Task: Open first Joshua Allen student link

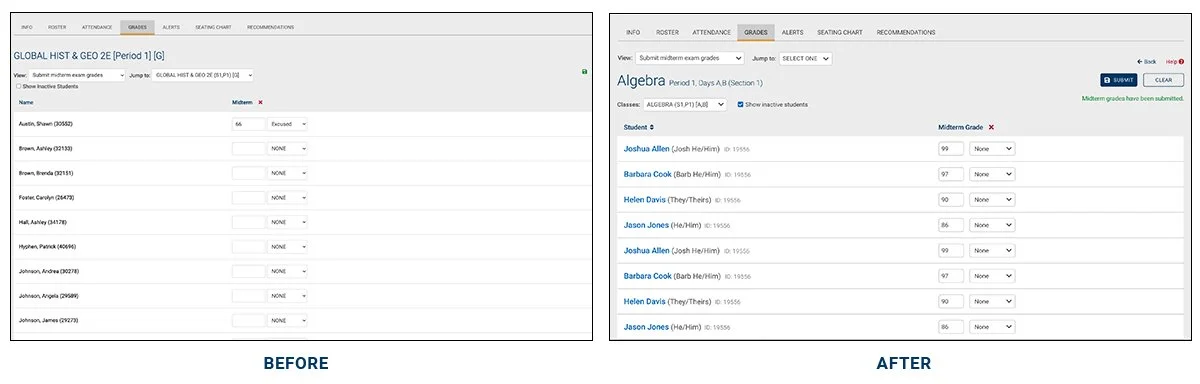Action: [x=647, y=148]
